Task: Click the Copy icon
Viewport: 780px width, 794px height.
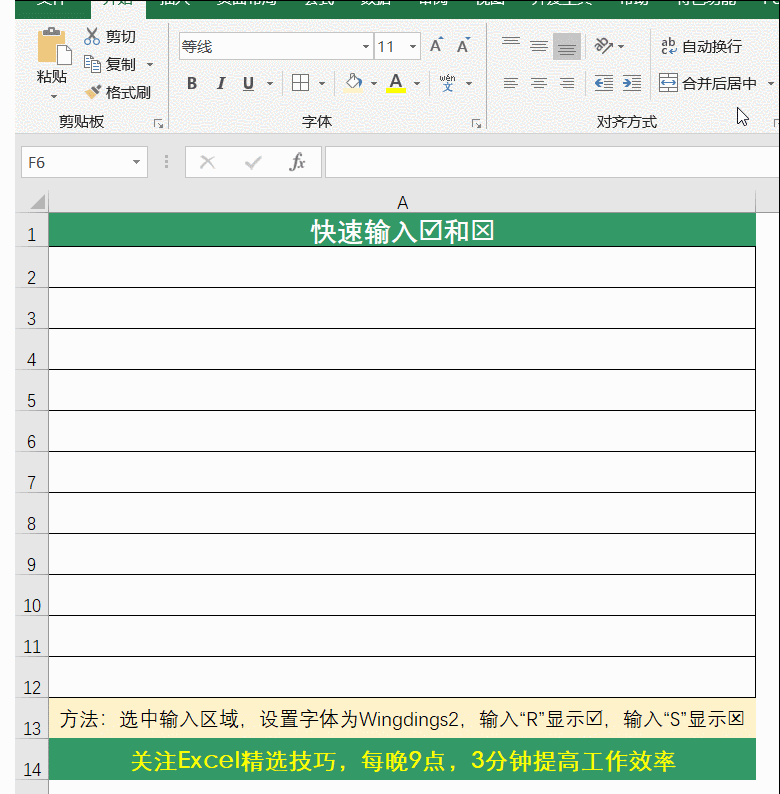Action: click(x=92, y=64)
